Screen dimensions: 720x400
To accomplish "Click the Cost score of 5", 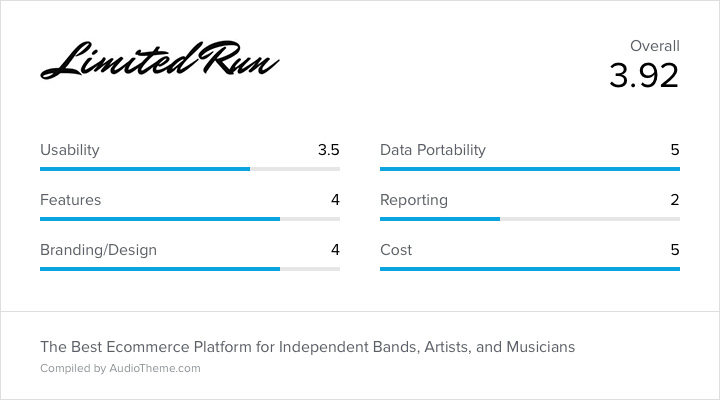I will pyautogui.click(x=675, y=250).
